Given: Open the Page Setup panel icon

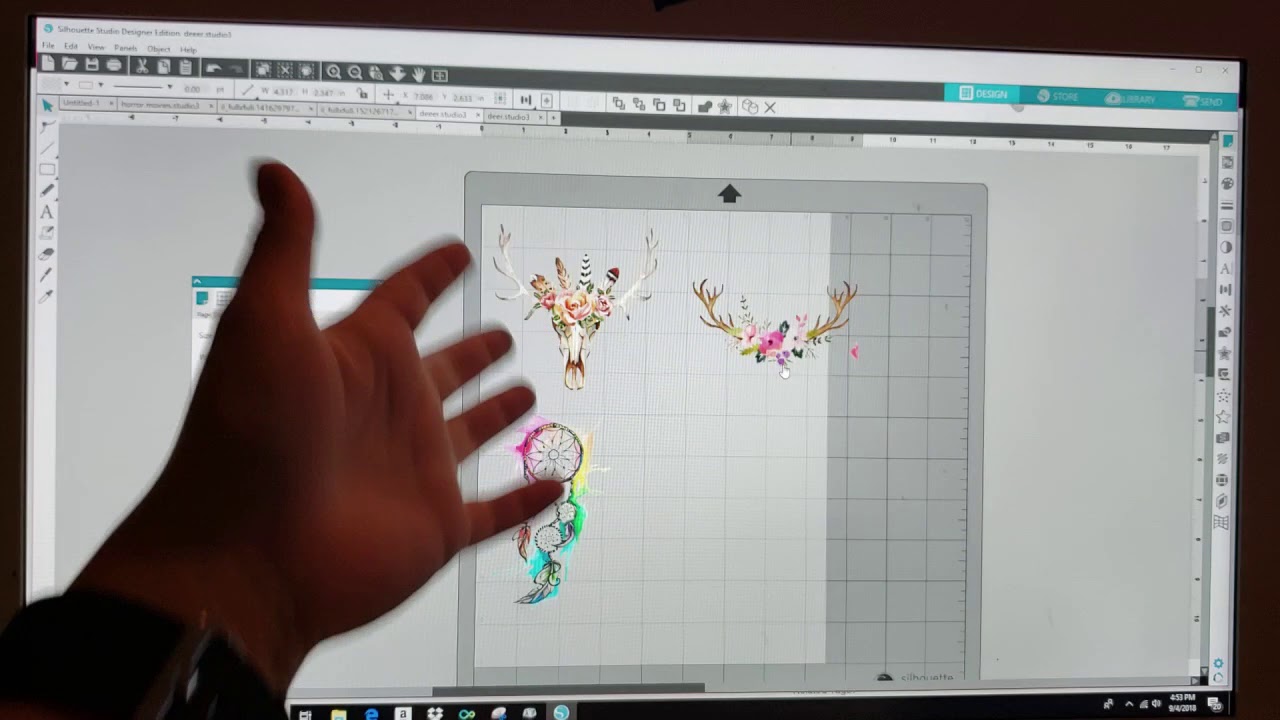Looking at the screenshot, I should coord(1227,141).
